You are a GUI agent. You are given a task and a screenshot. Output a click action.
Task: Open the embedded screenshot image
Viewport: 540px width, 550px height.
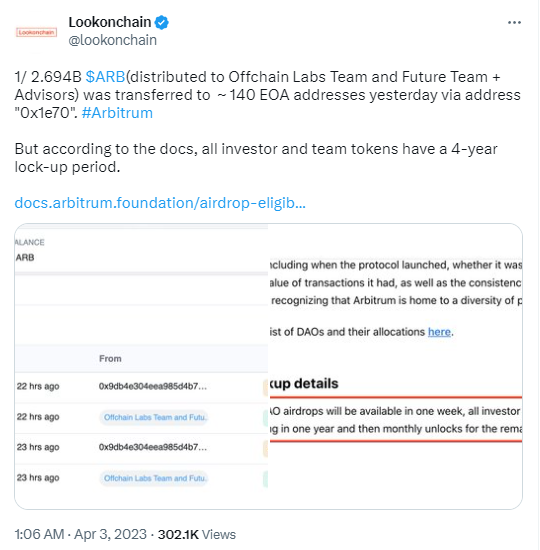pos(268,366)
